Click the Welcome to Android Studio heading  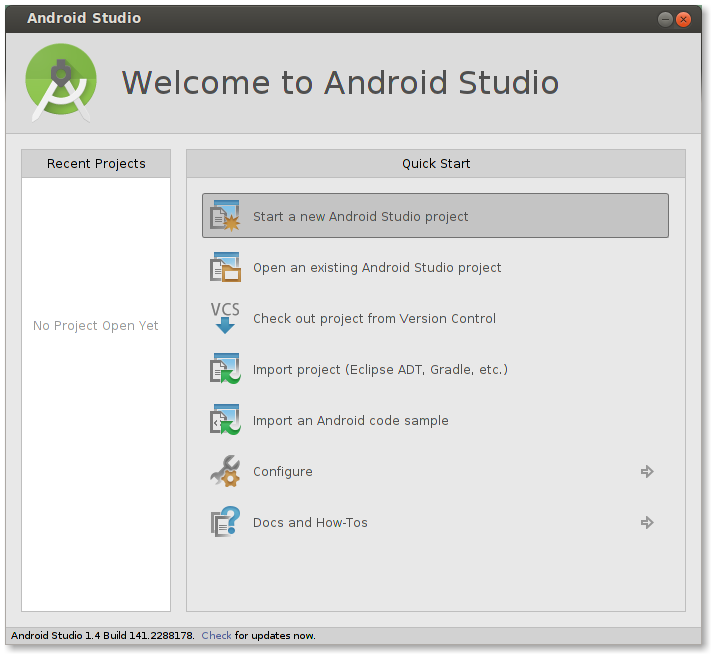340,83
